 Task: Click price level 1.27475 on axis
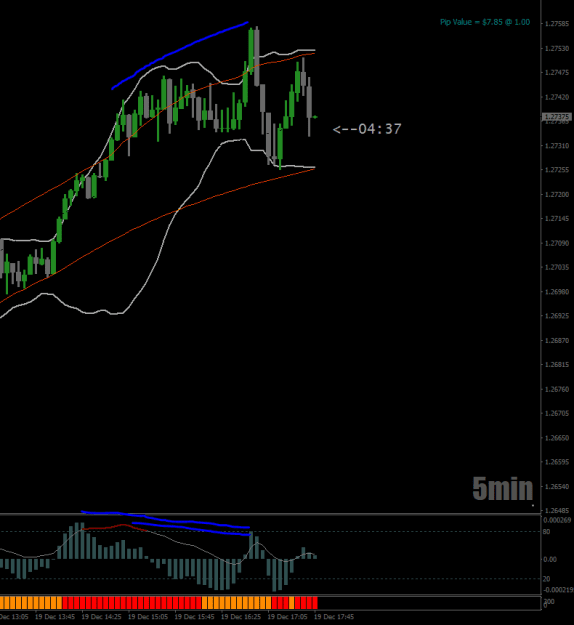coord(557,73)
